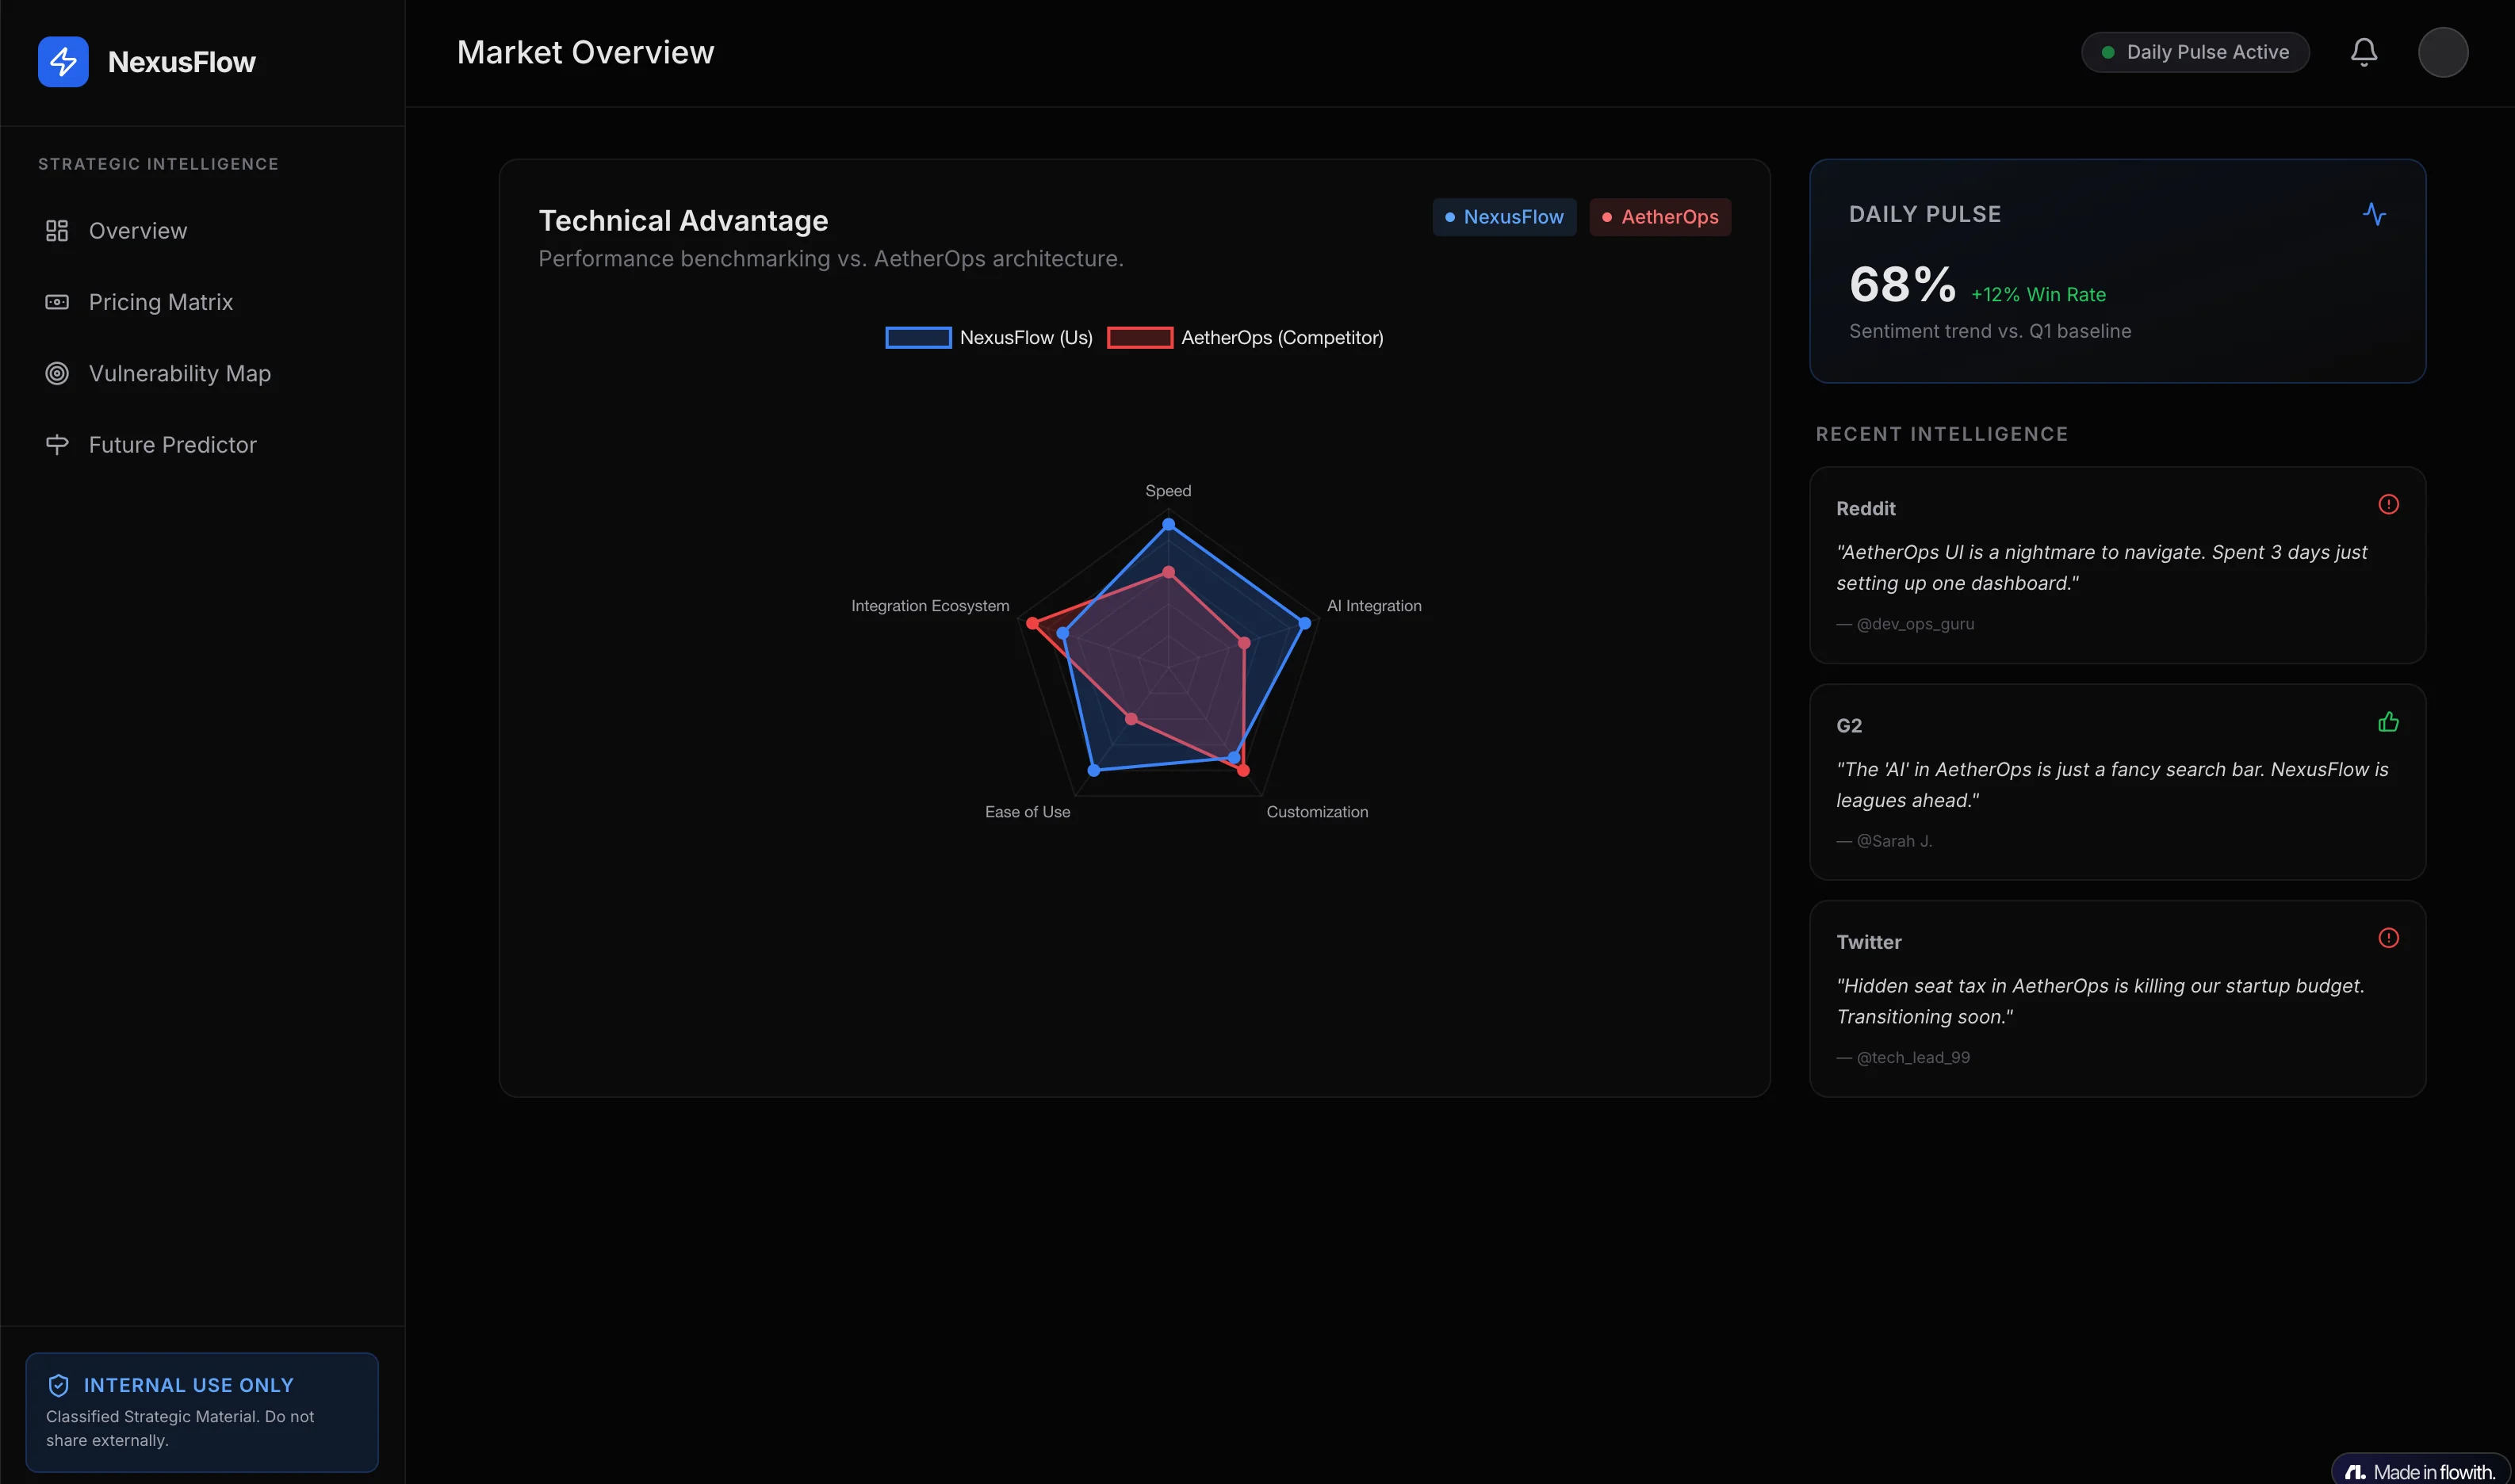Open the G2 intelligence card
The height and width of the screenshot is (1484, 2515).
[x=2117, y=782]
